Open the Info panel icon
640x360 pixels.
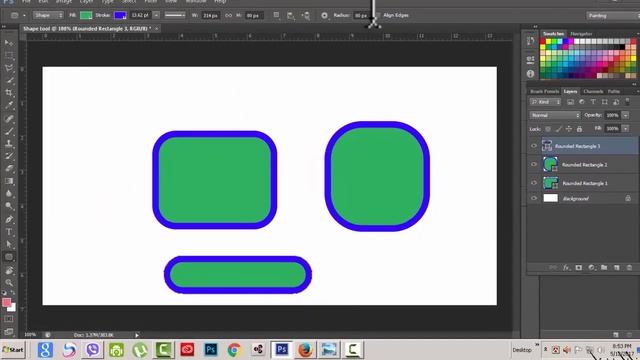(530, 73)
